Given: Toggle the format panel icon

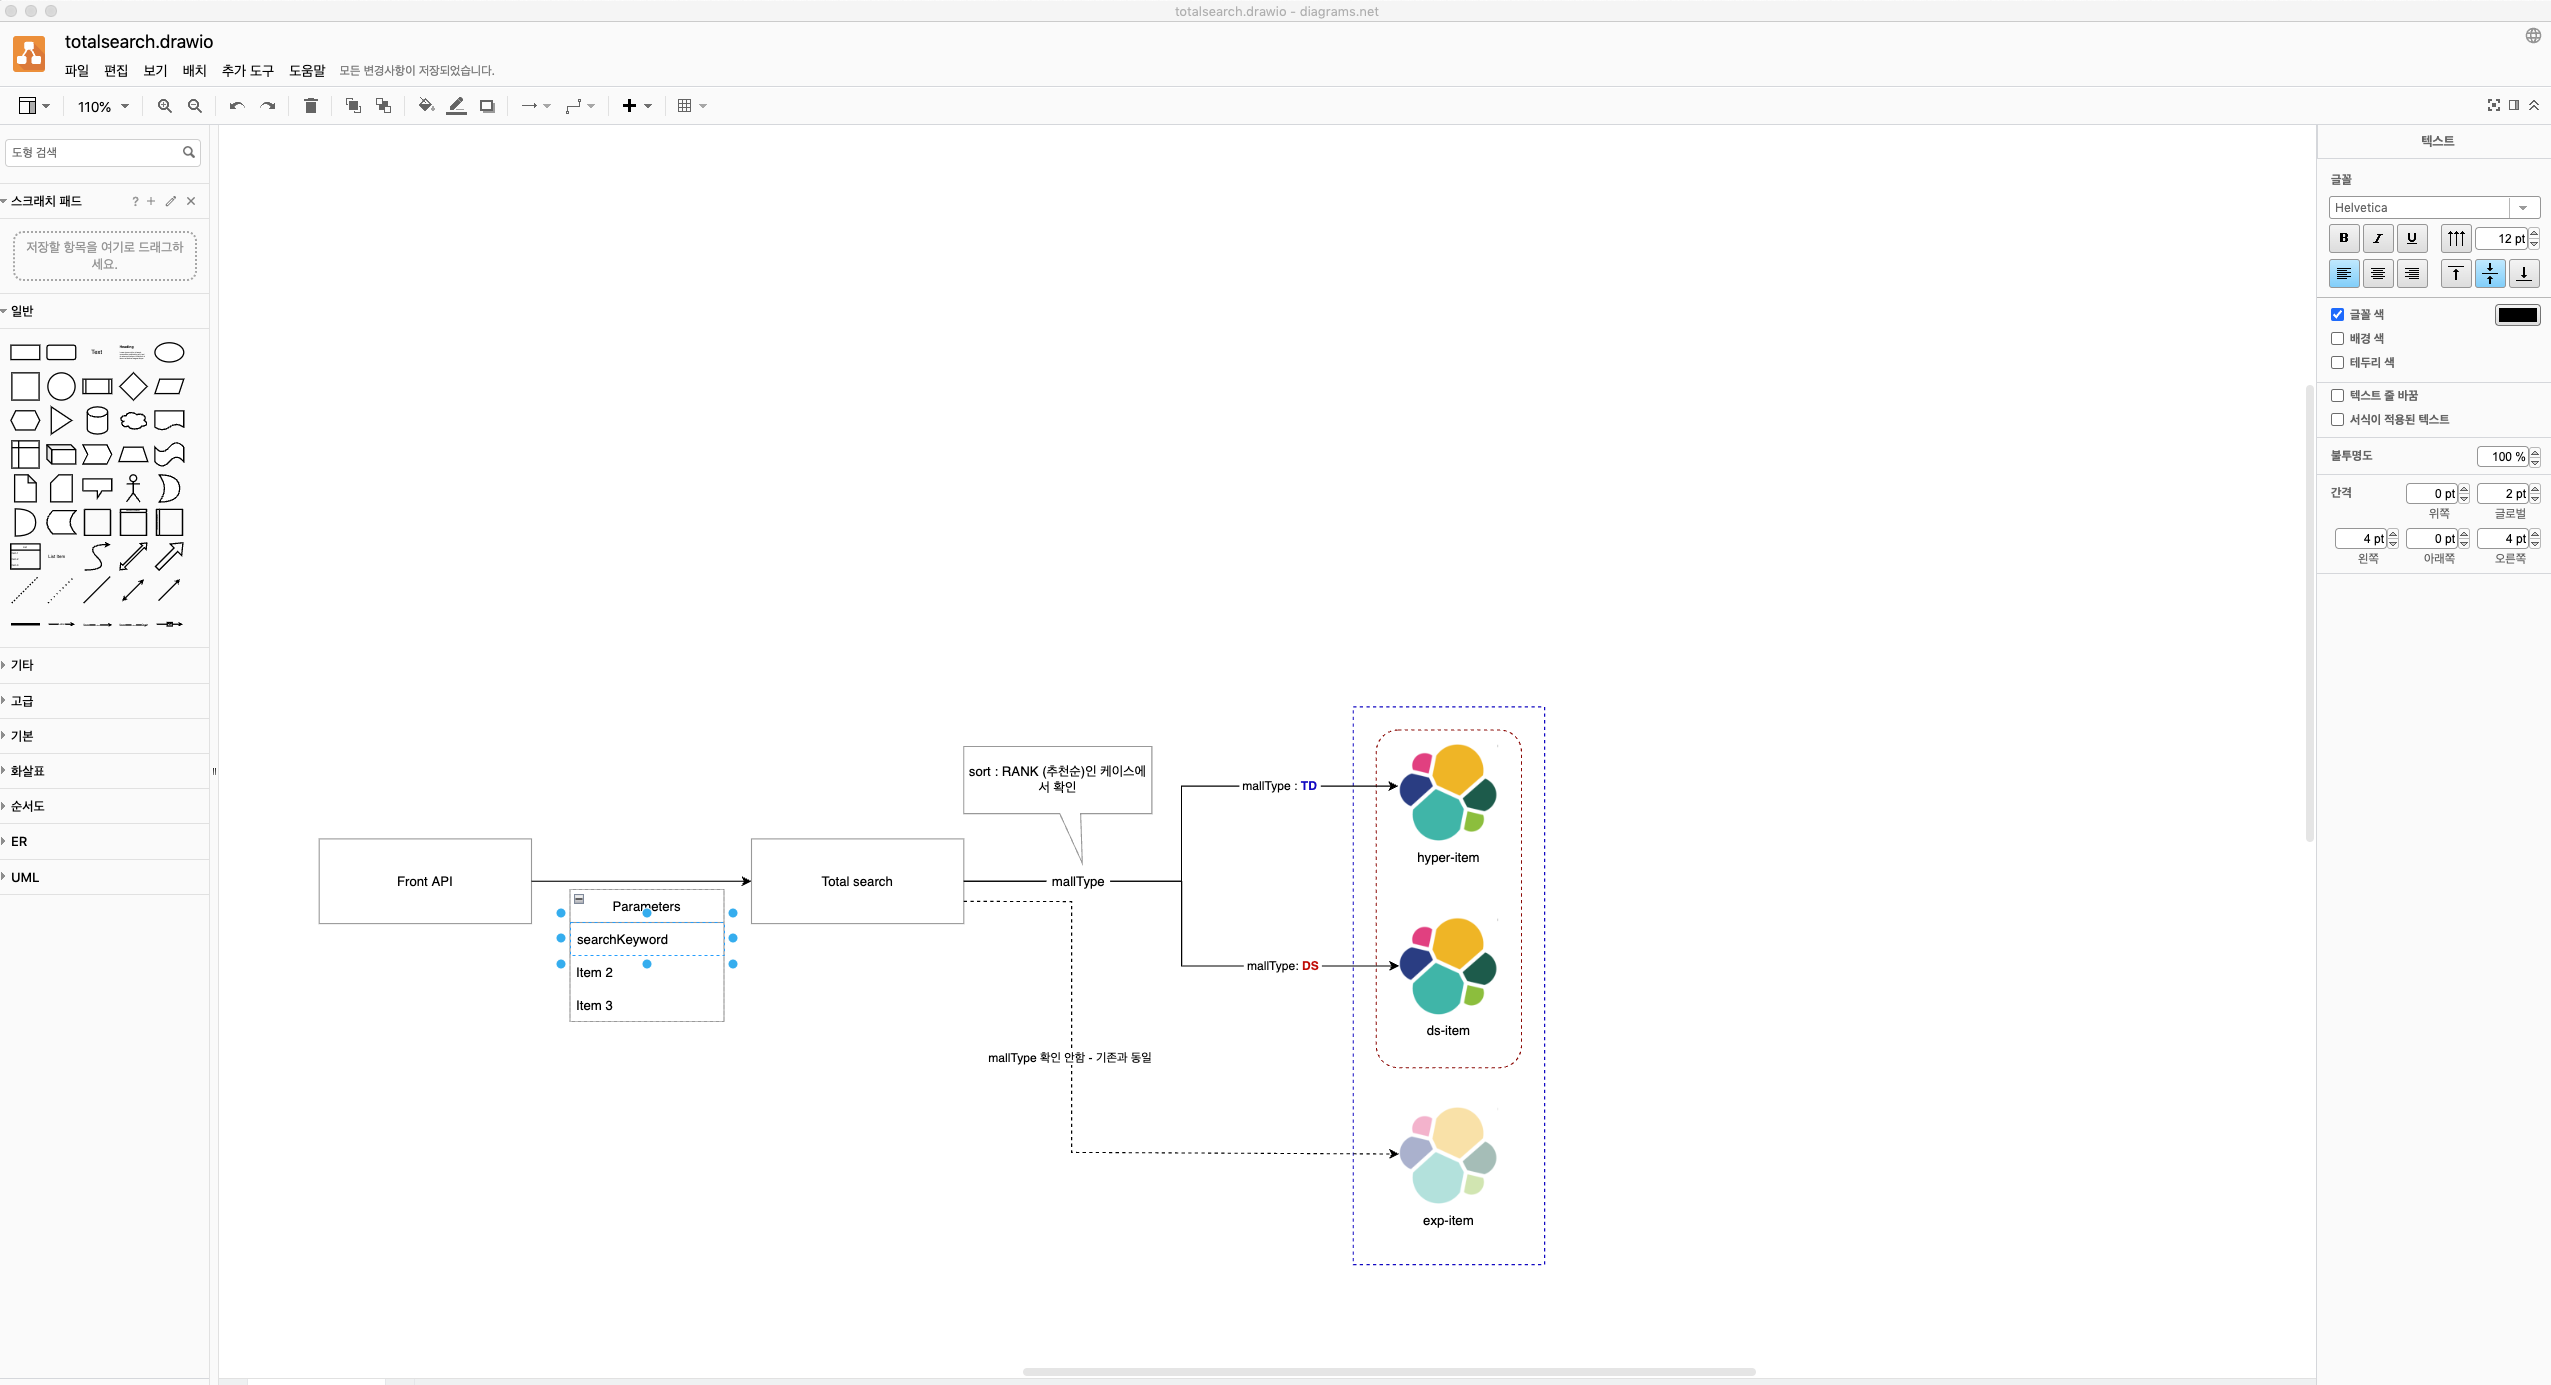Looking at the screenshot, I should [2514, 105].
